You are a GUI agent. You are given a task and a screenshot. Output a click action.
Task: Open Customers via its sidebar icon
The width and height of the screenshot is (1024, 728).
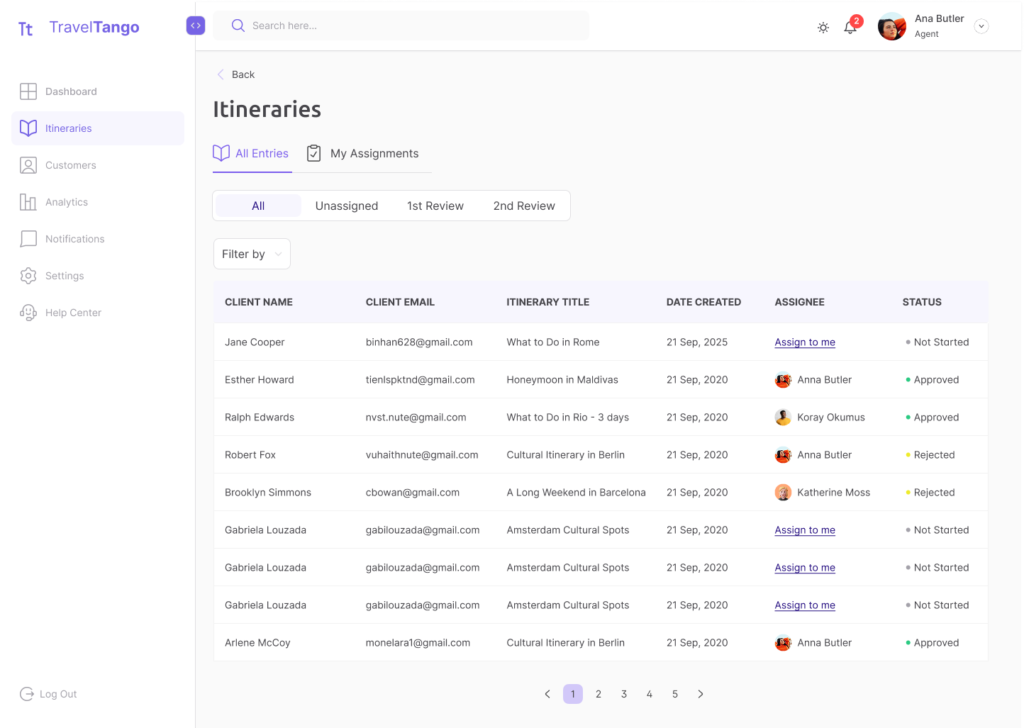(x=28, y=165)
